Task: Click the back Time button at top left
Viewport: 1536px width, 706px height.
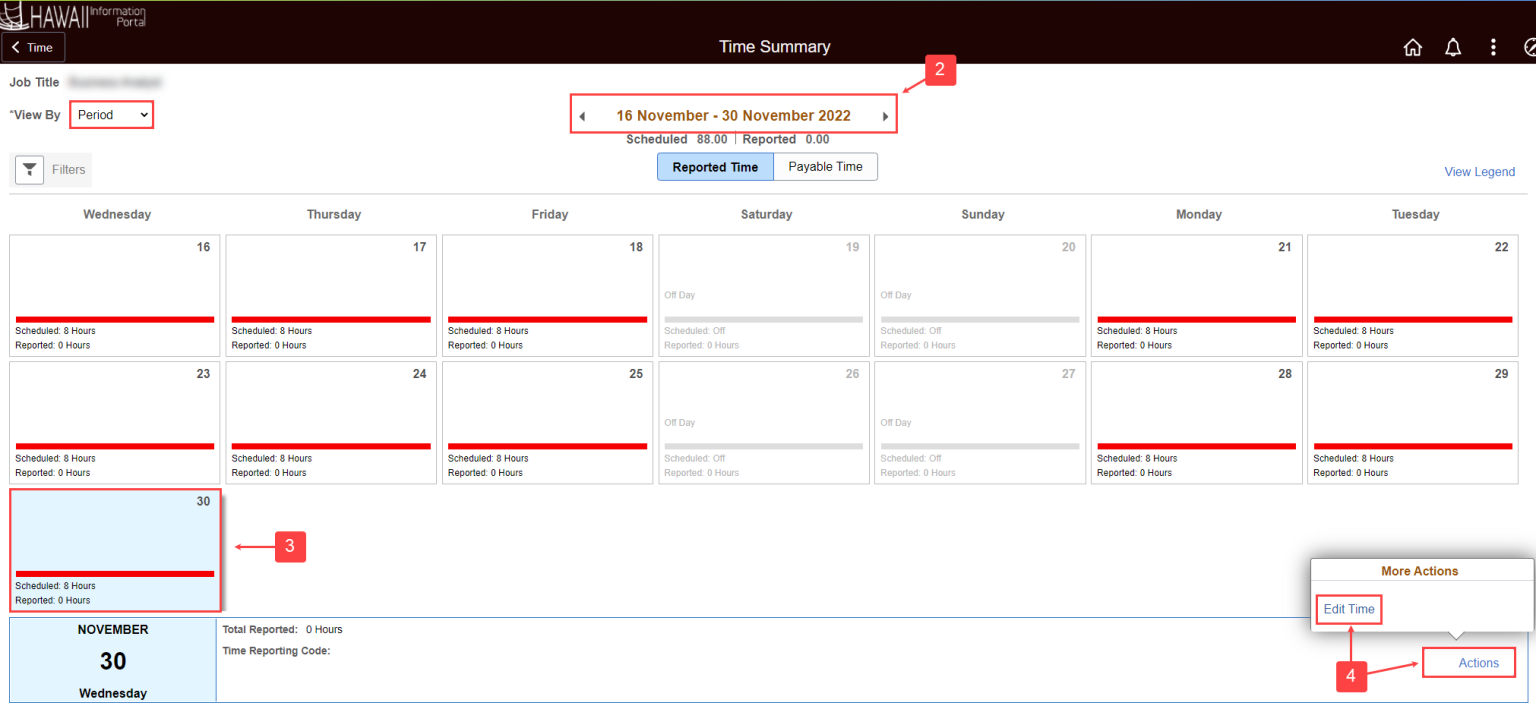Action: [x=33, y=46]
